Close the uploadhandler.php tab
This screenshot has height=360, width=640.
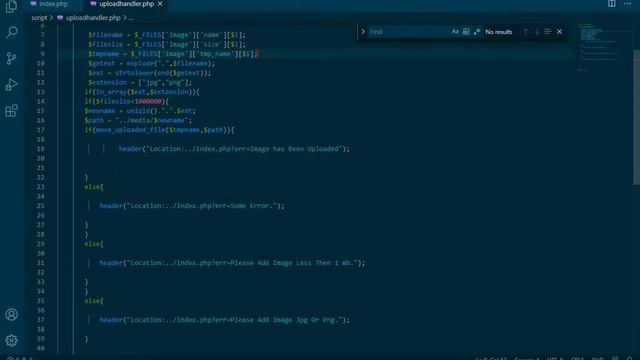coord(160,4)
